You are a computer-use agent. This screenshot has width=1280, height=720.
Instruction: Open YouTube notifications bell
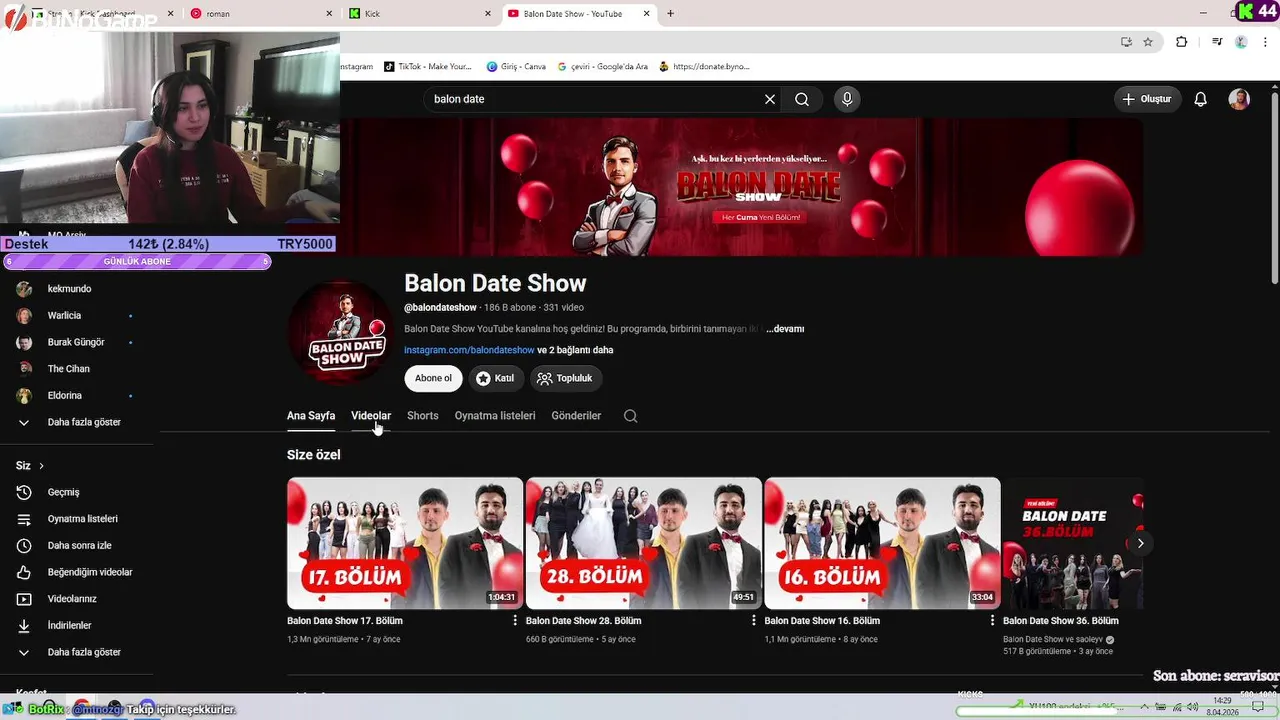[x=1201, y=99]
